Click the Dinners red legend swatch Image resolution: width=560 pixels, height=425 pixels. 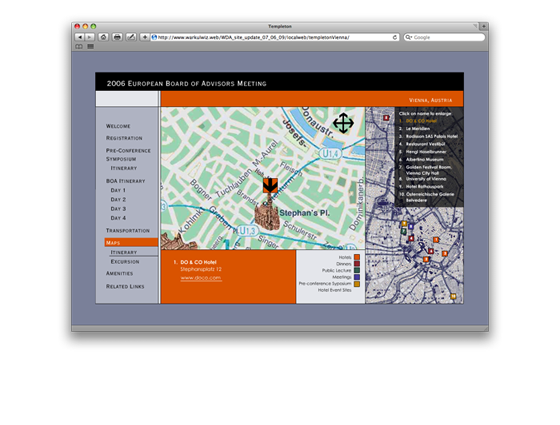[x=356, y=264]
